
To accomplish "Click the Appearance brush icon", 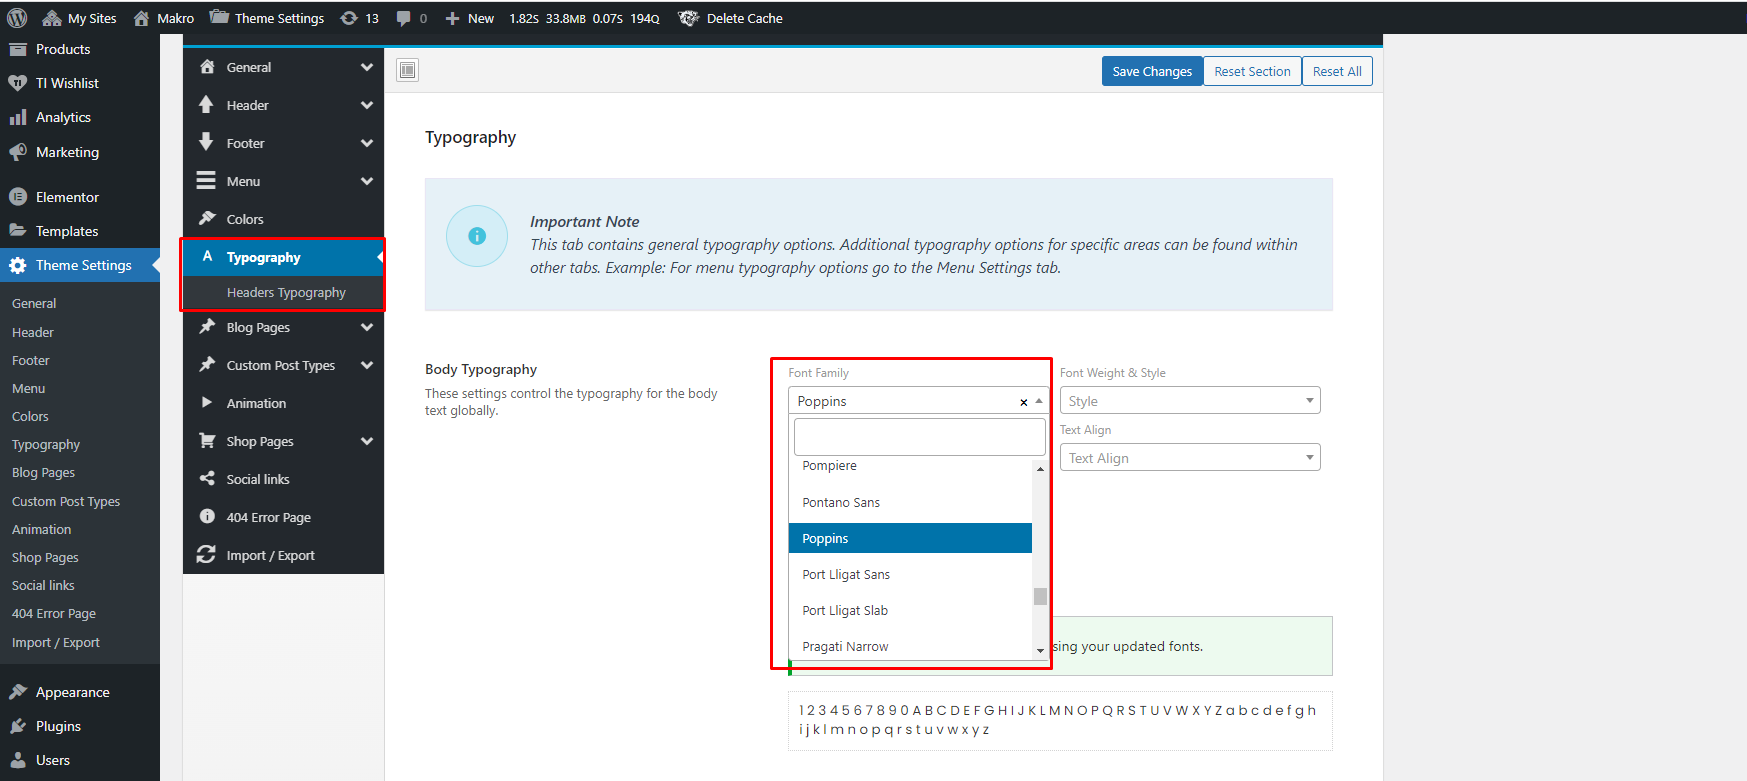I will tap(18, 692).
